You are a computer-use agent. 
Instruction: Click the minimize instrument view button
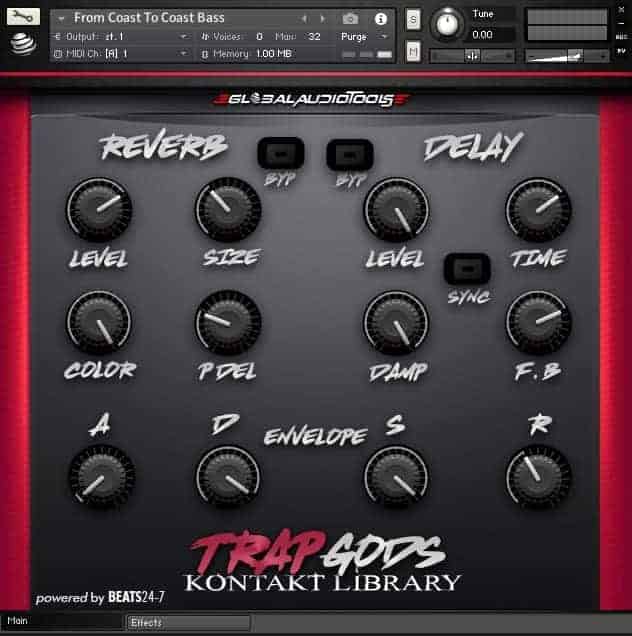621,23
